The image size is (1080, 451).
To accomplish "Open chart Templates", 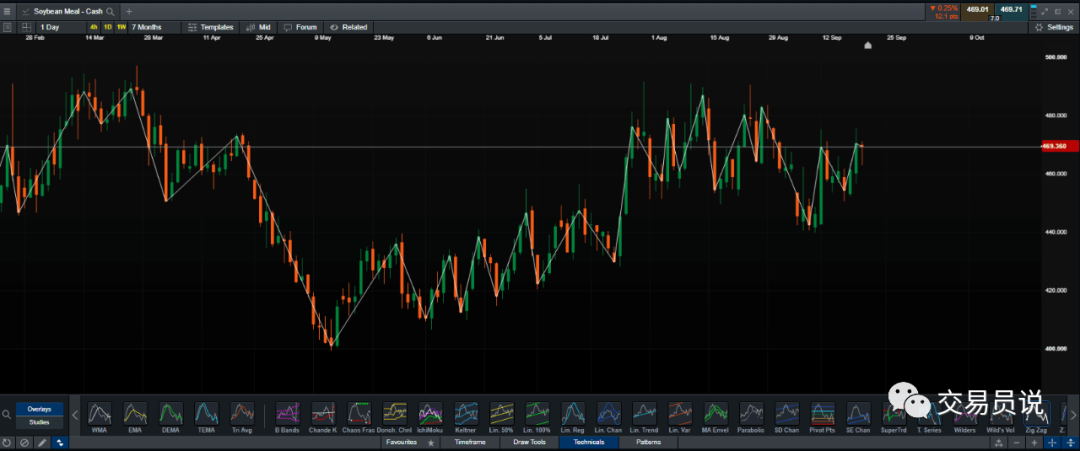I will pyautogui.click(x=211, y=28).
